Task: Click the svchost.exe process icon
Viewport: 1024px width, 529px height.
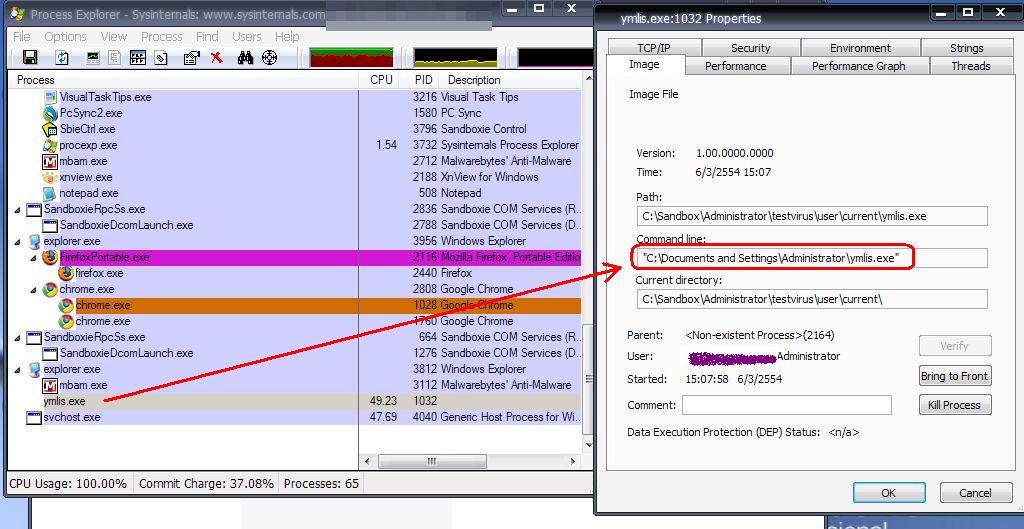Action: [x=35, y=417]
